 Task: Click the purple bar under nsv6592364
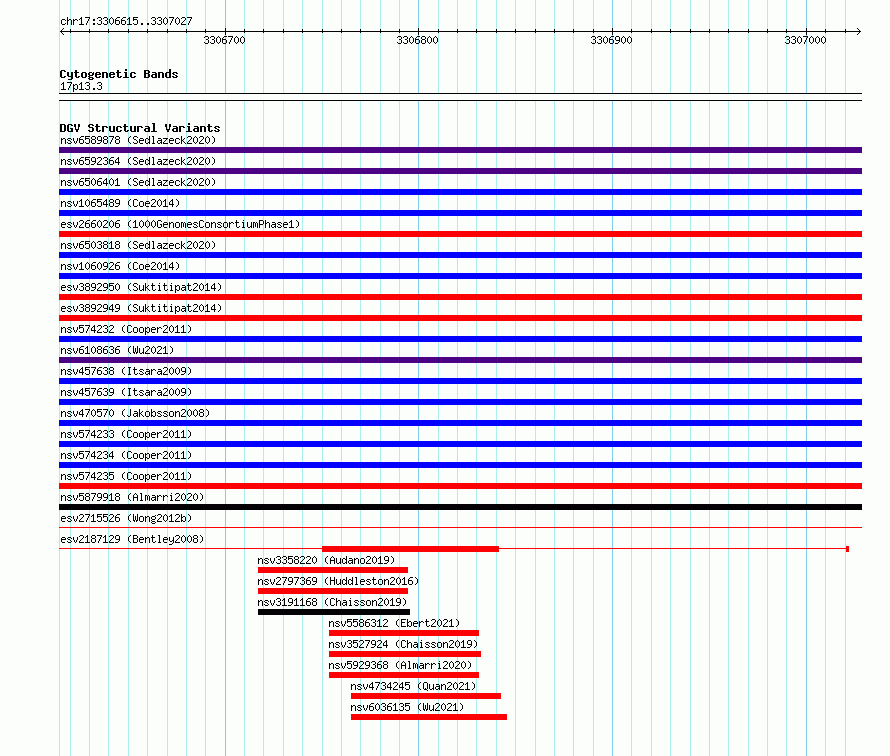pos(460,171)
